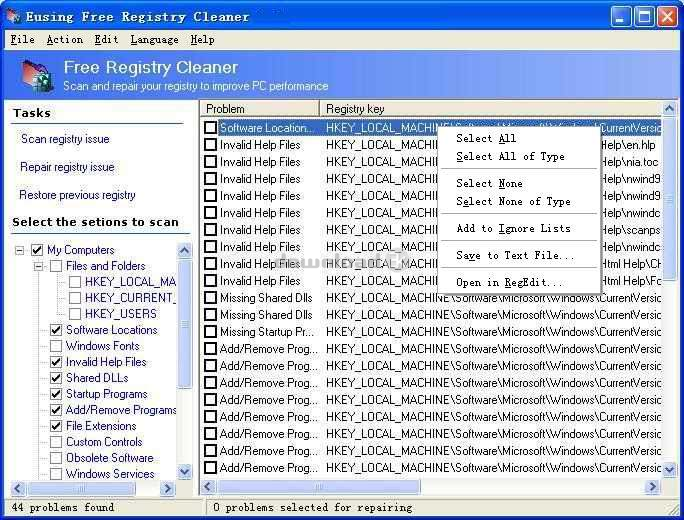Click the sections tree vertical scrollbar thumb
Image resolution: width=684 pixels, height=520 pixels.
click(185, 323)
